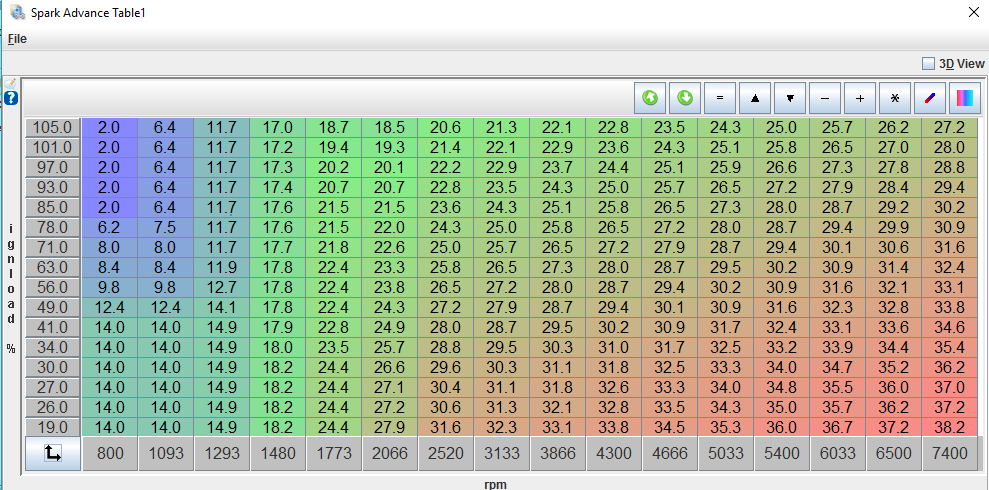989x490 pixels.
Task: Close the Spark Advance Table1 window
Action: 973,13
